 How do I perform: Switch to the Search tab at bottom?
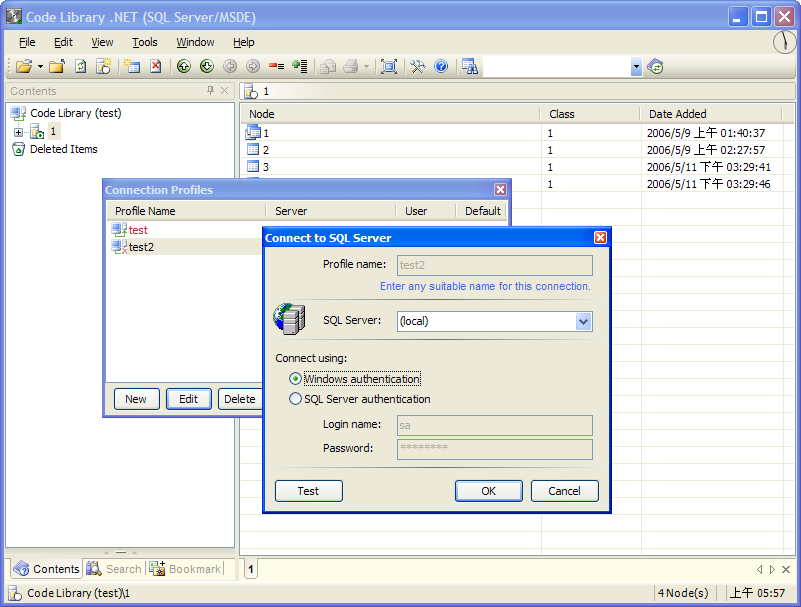(x=114, y=569)
